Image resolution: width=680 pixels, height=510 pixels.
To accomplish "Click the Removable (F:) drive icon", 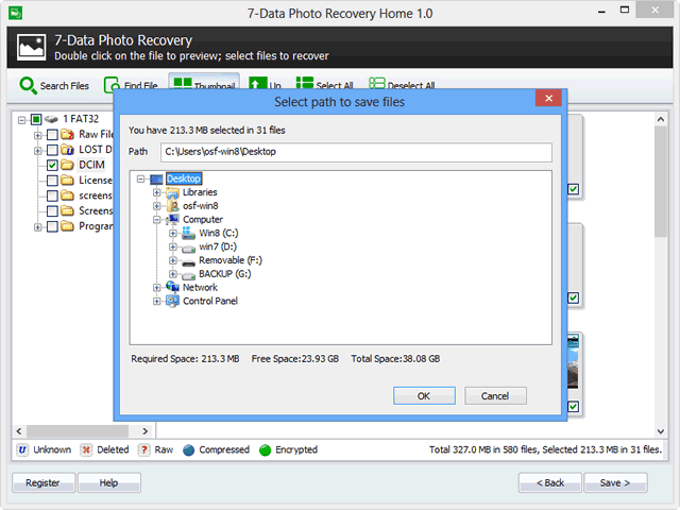I will tap(189, 262).
